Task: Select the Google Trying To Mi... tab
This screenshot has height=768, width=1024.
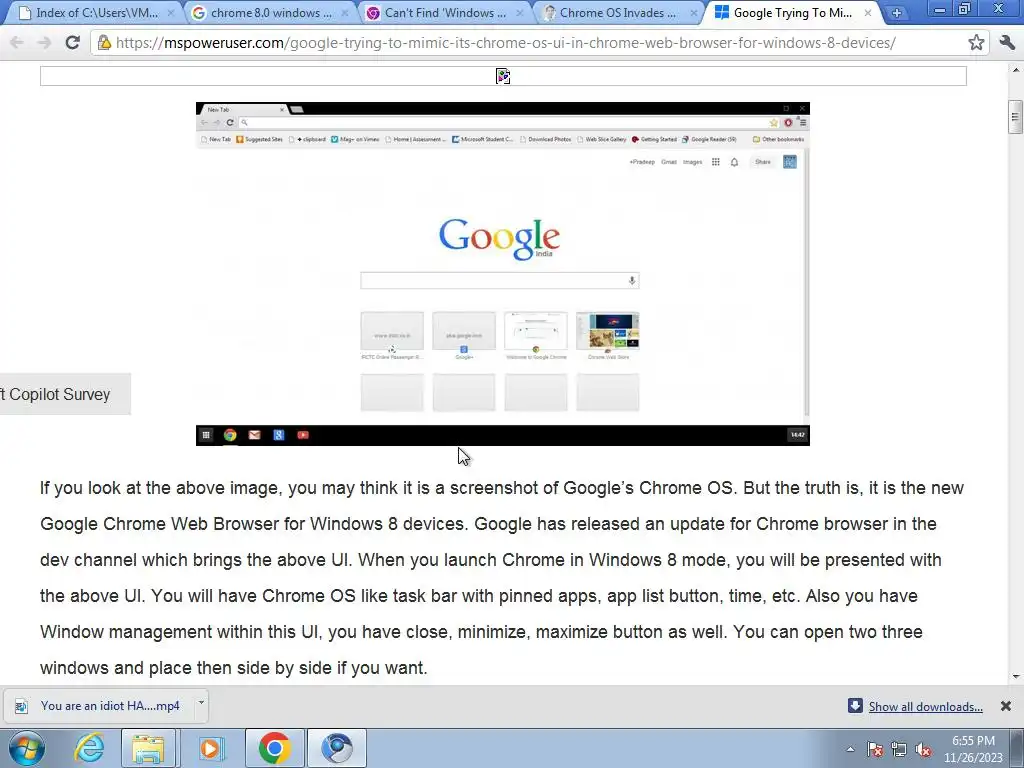Action: pos(794,13)
